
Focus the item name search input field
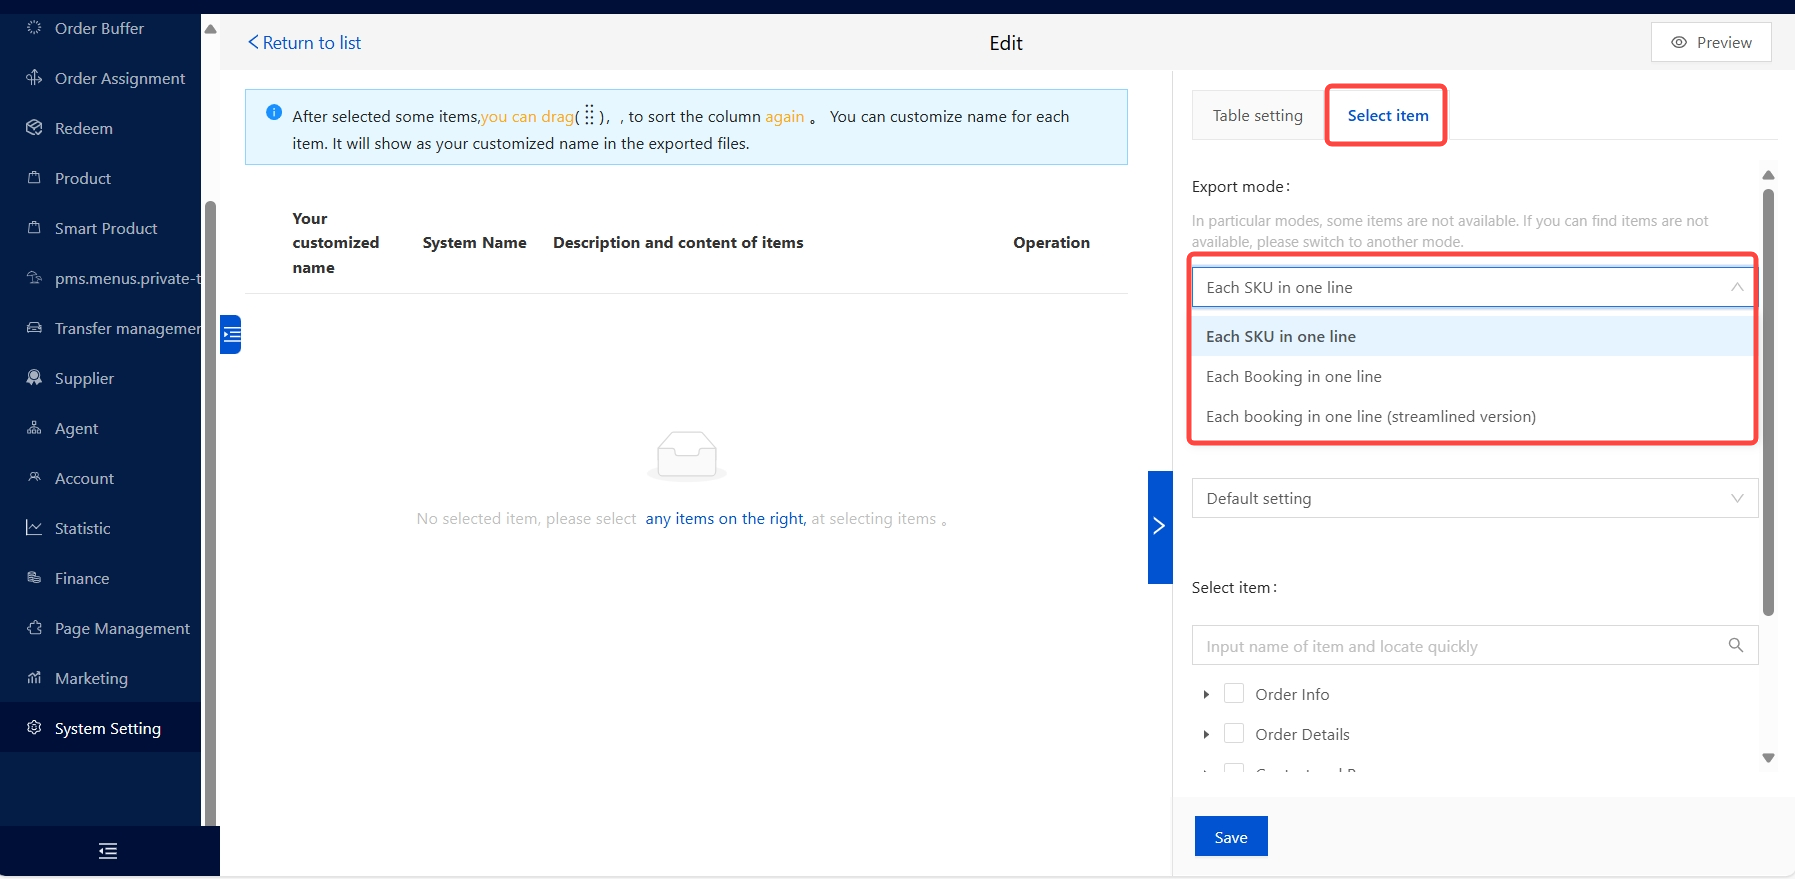(x=1460, y=646)
